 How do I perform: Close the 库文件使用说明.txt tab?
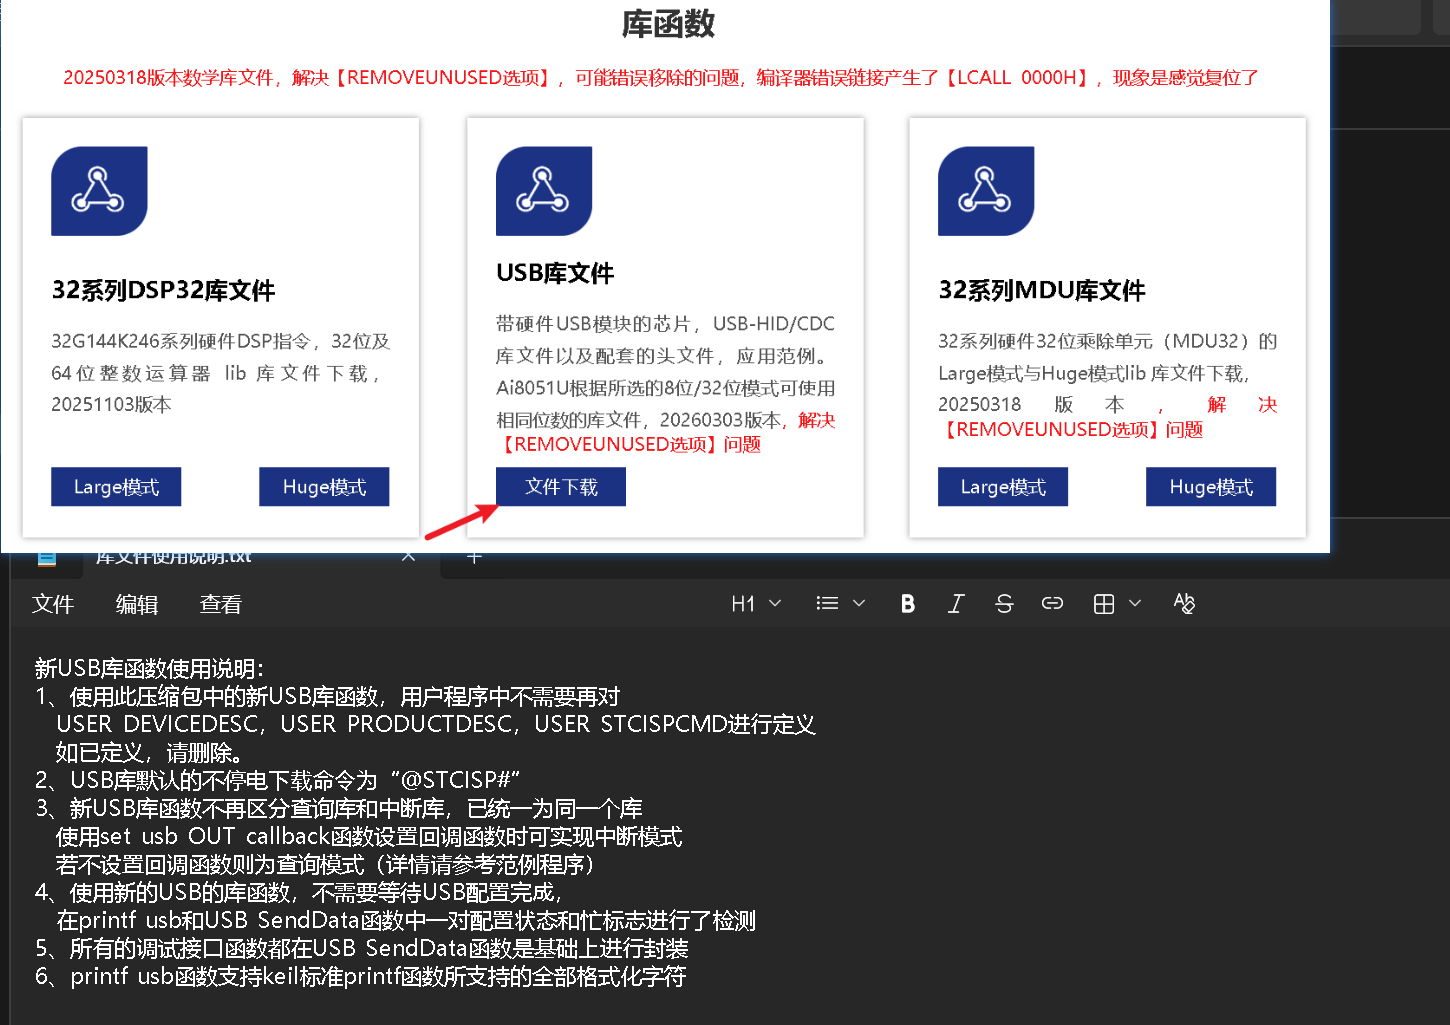[408, 557]
